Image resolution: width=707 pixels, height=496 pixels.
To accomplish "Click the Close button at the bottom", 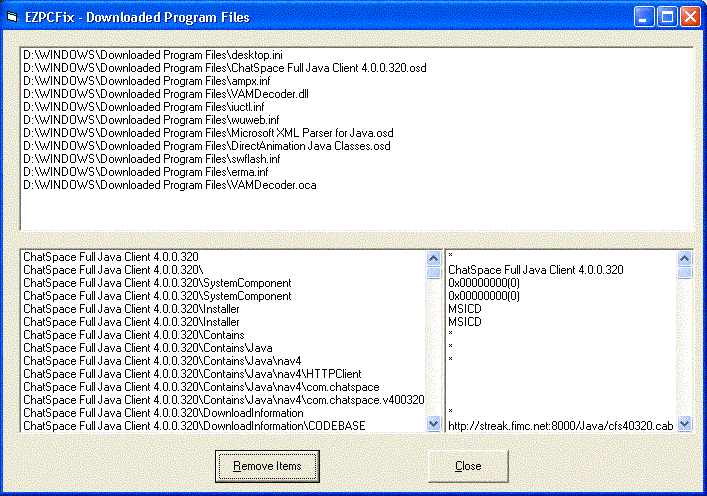I will pyautogui.click(x=468, y=466).
